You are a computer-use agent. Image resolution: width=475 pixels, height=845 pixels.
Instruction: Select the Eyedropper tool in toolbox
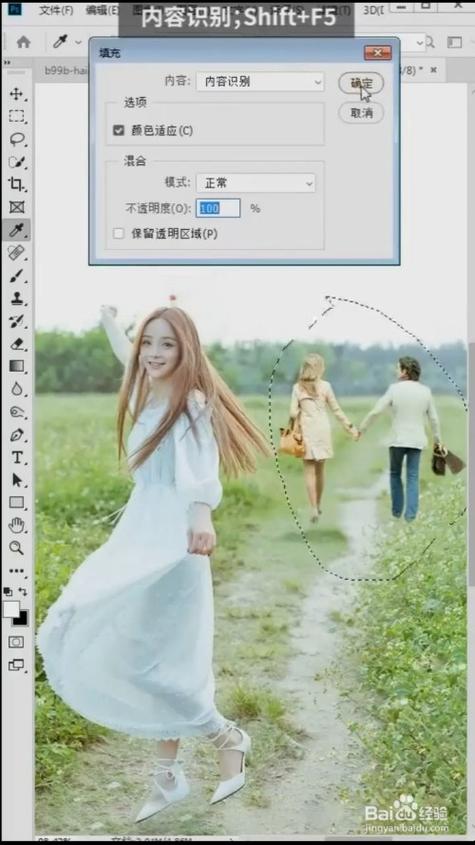(17, 230)
